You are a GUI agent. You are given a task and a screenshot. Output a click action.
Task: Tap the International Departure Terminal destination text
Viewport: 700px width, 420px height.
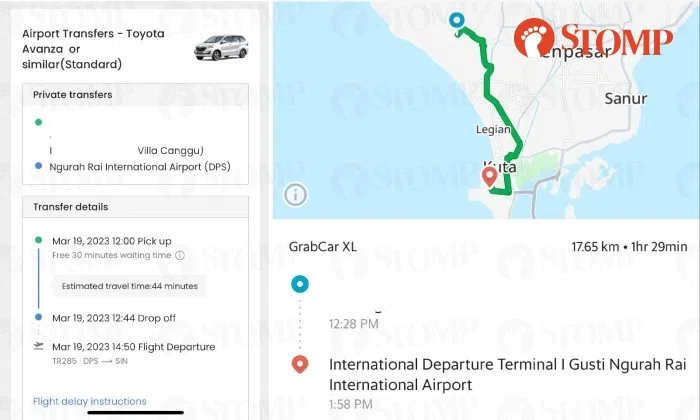(486, 374)
